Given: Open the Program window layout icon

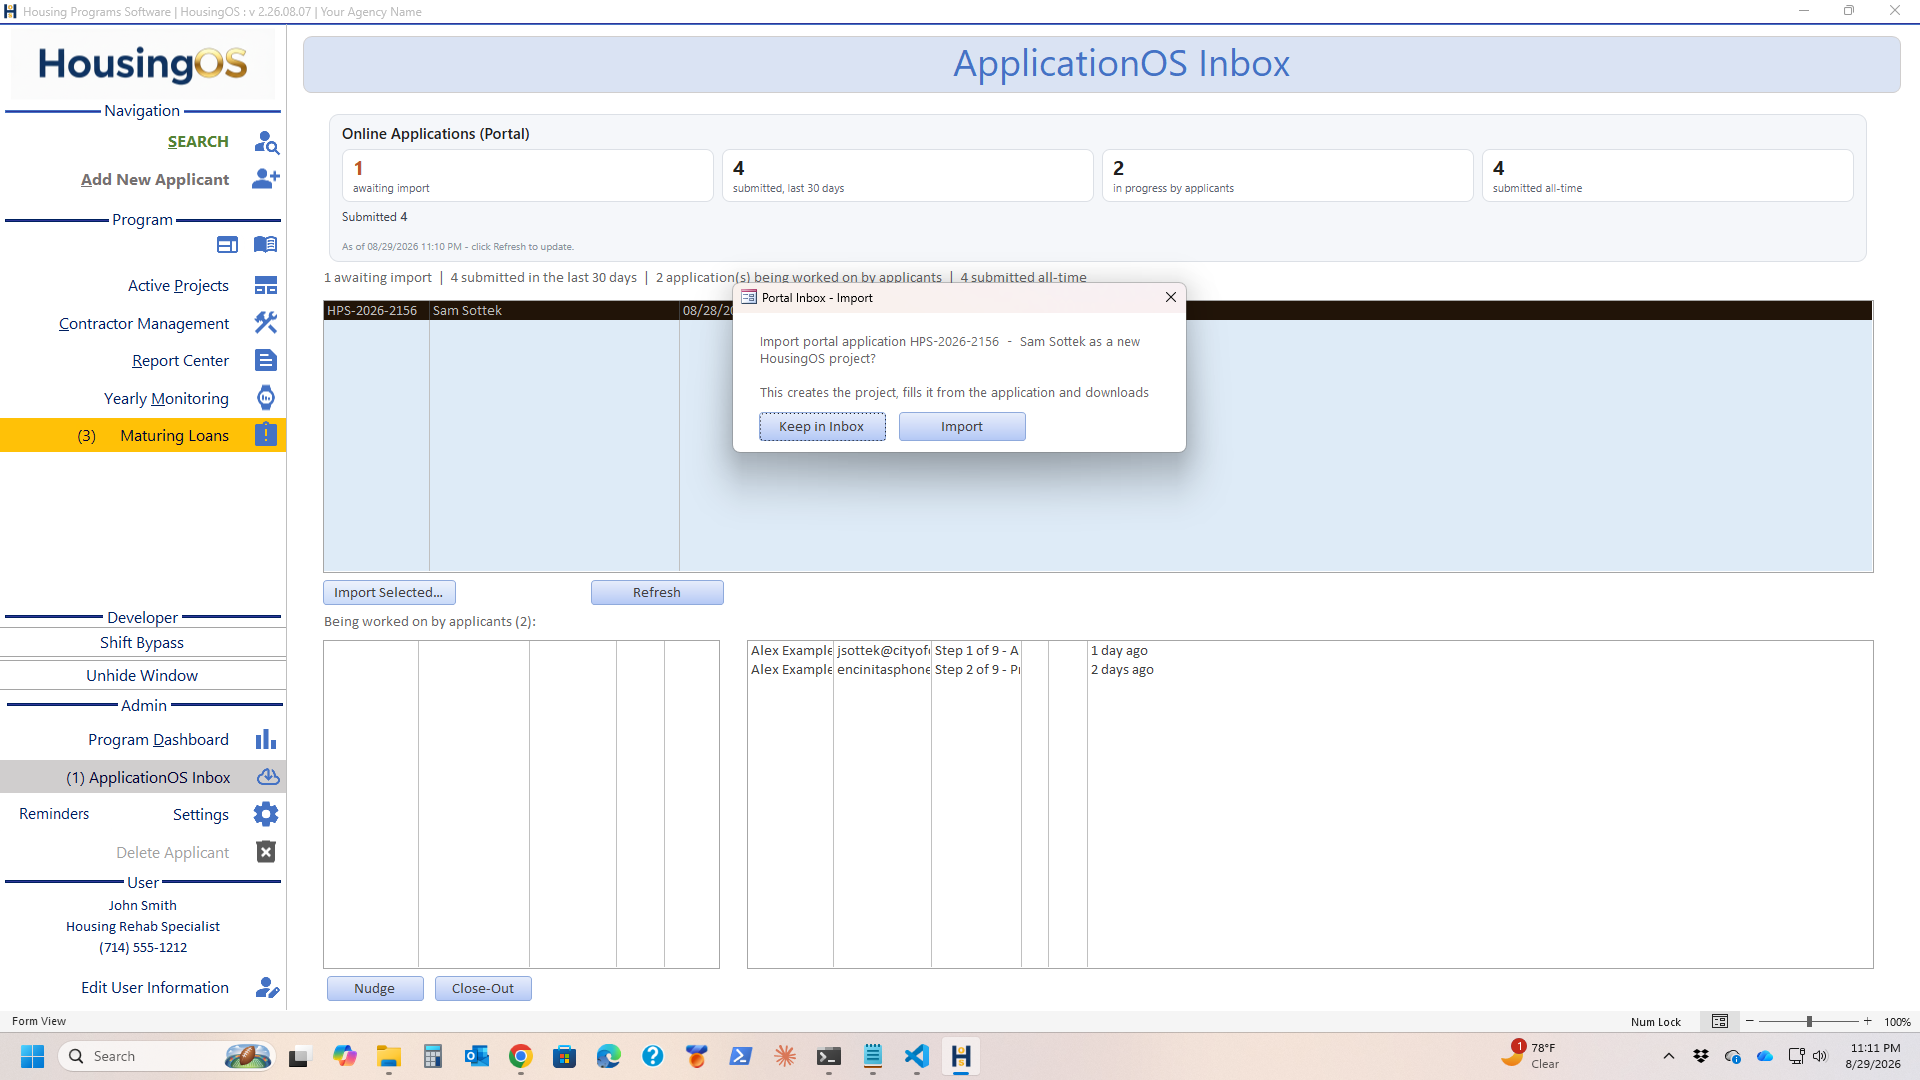Looking at the screenshot, I should (227, 245).
